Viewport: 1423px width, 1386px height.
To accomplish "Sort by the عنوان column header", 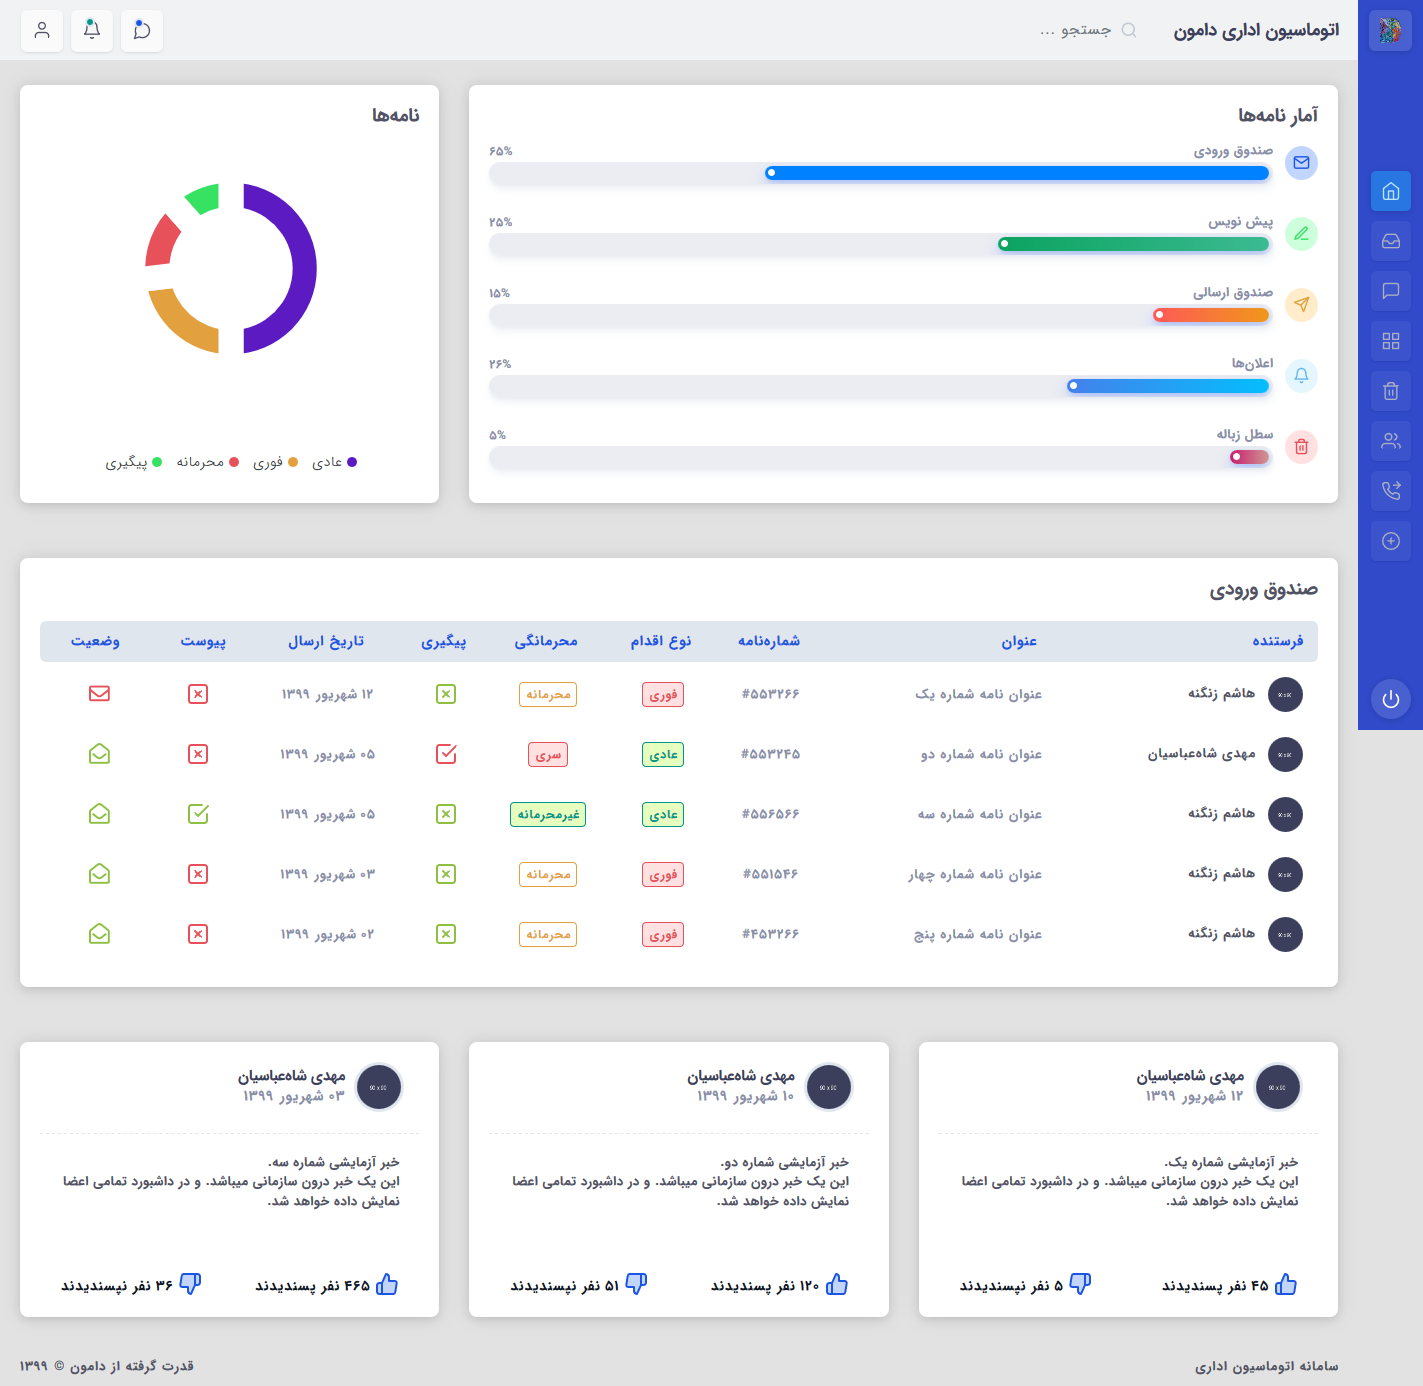I will tap(1019, 641).
